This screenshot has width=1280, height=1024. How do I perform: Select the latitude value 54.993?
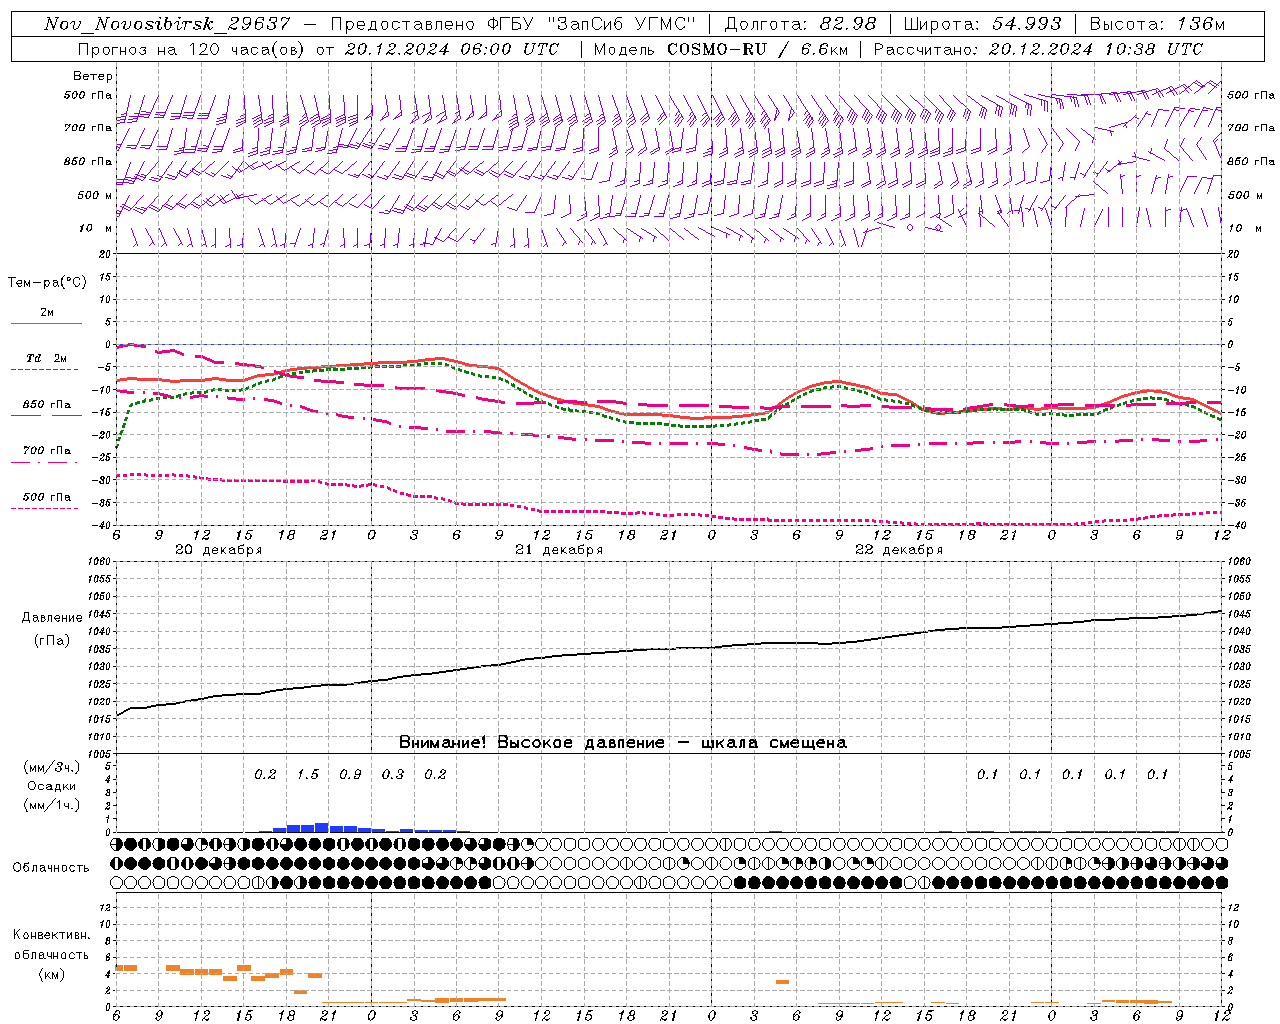(1028, 24)
